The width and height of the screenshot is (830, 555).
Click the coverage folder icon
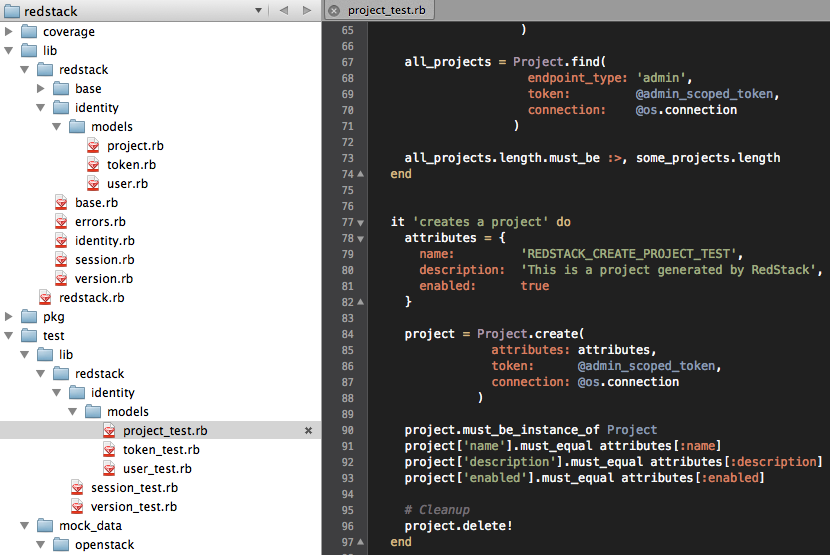(29, 32)
